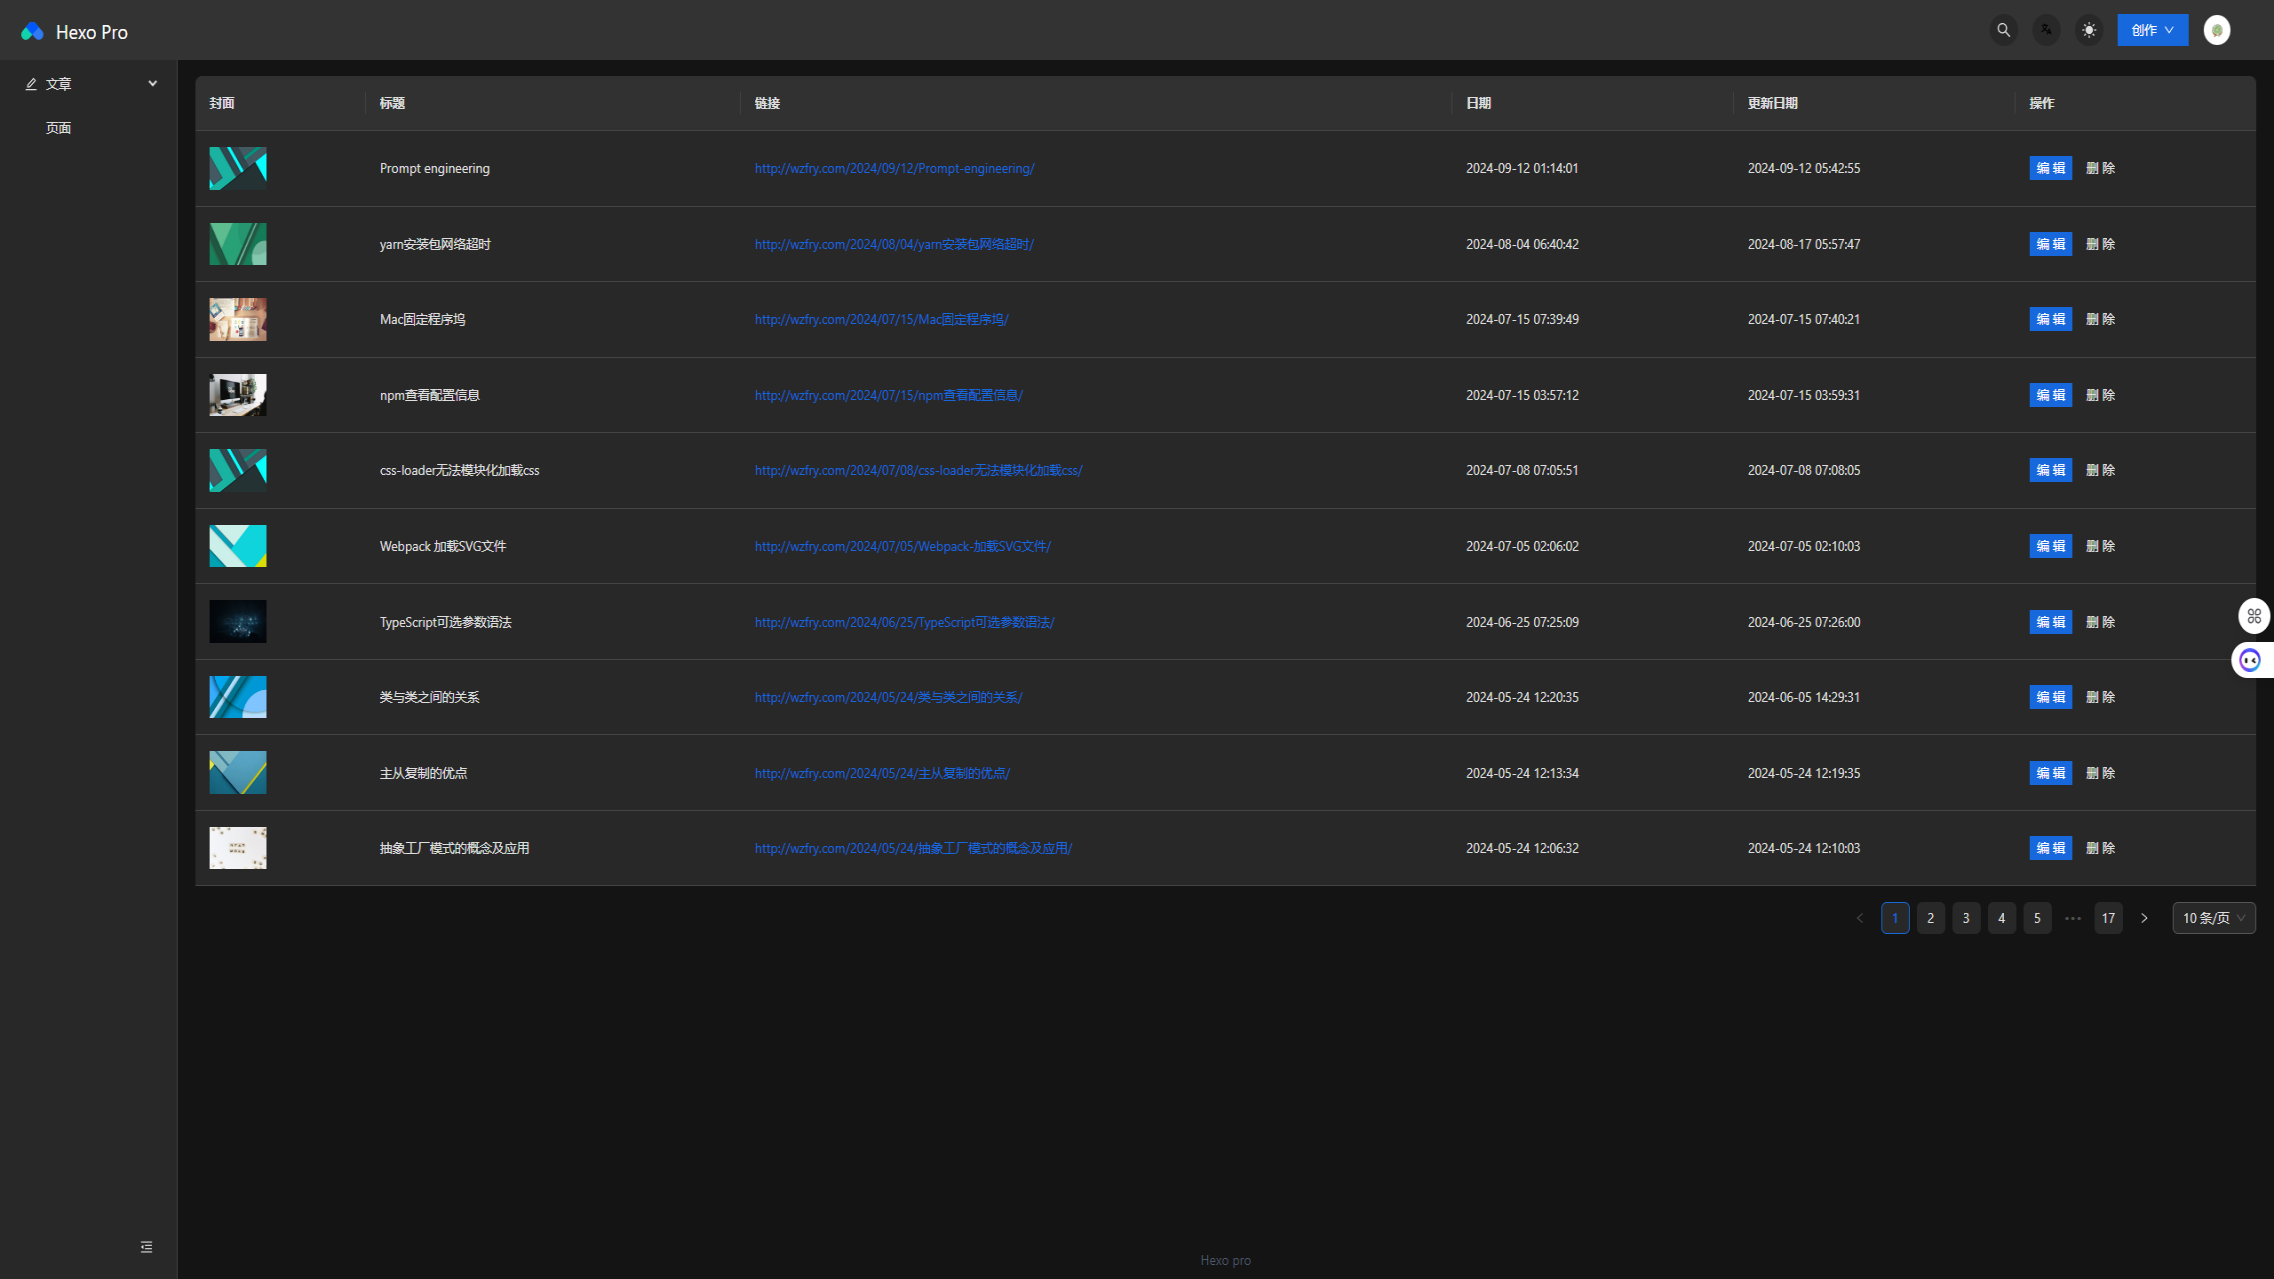Image resolution: width=2274 pixels, height=1279 pixels.
Task: Open the 创作 dropdown button
Action: pos(2152,30)
